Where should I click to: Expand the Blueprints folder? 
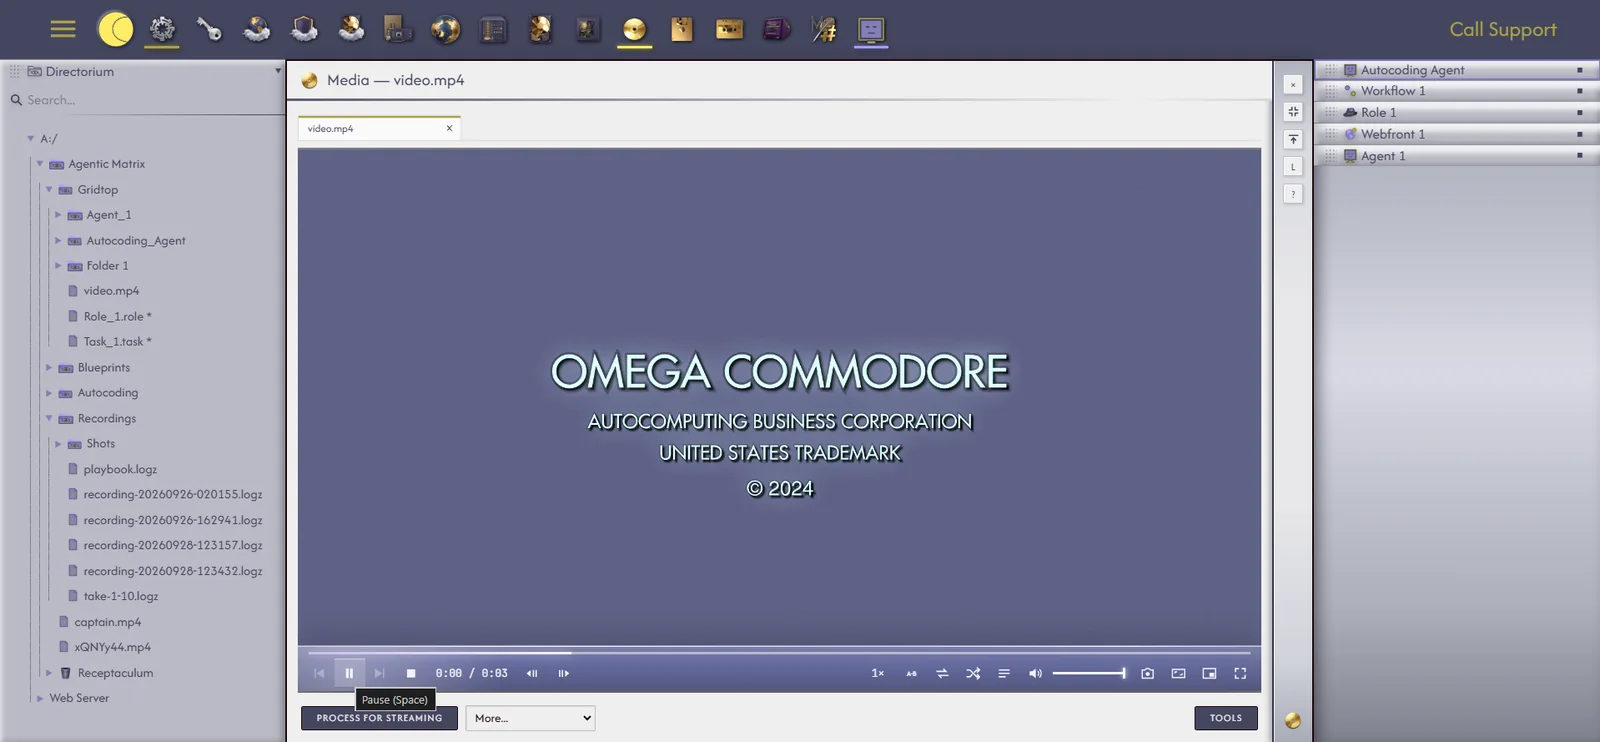tap(48, 368)
